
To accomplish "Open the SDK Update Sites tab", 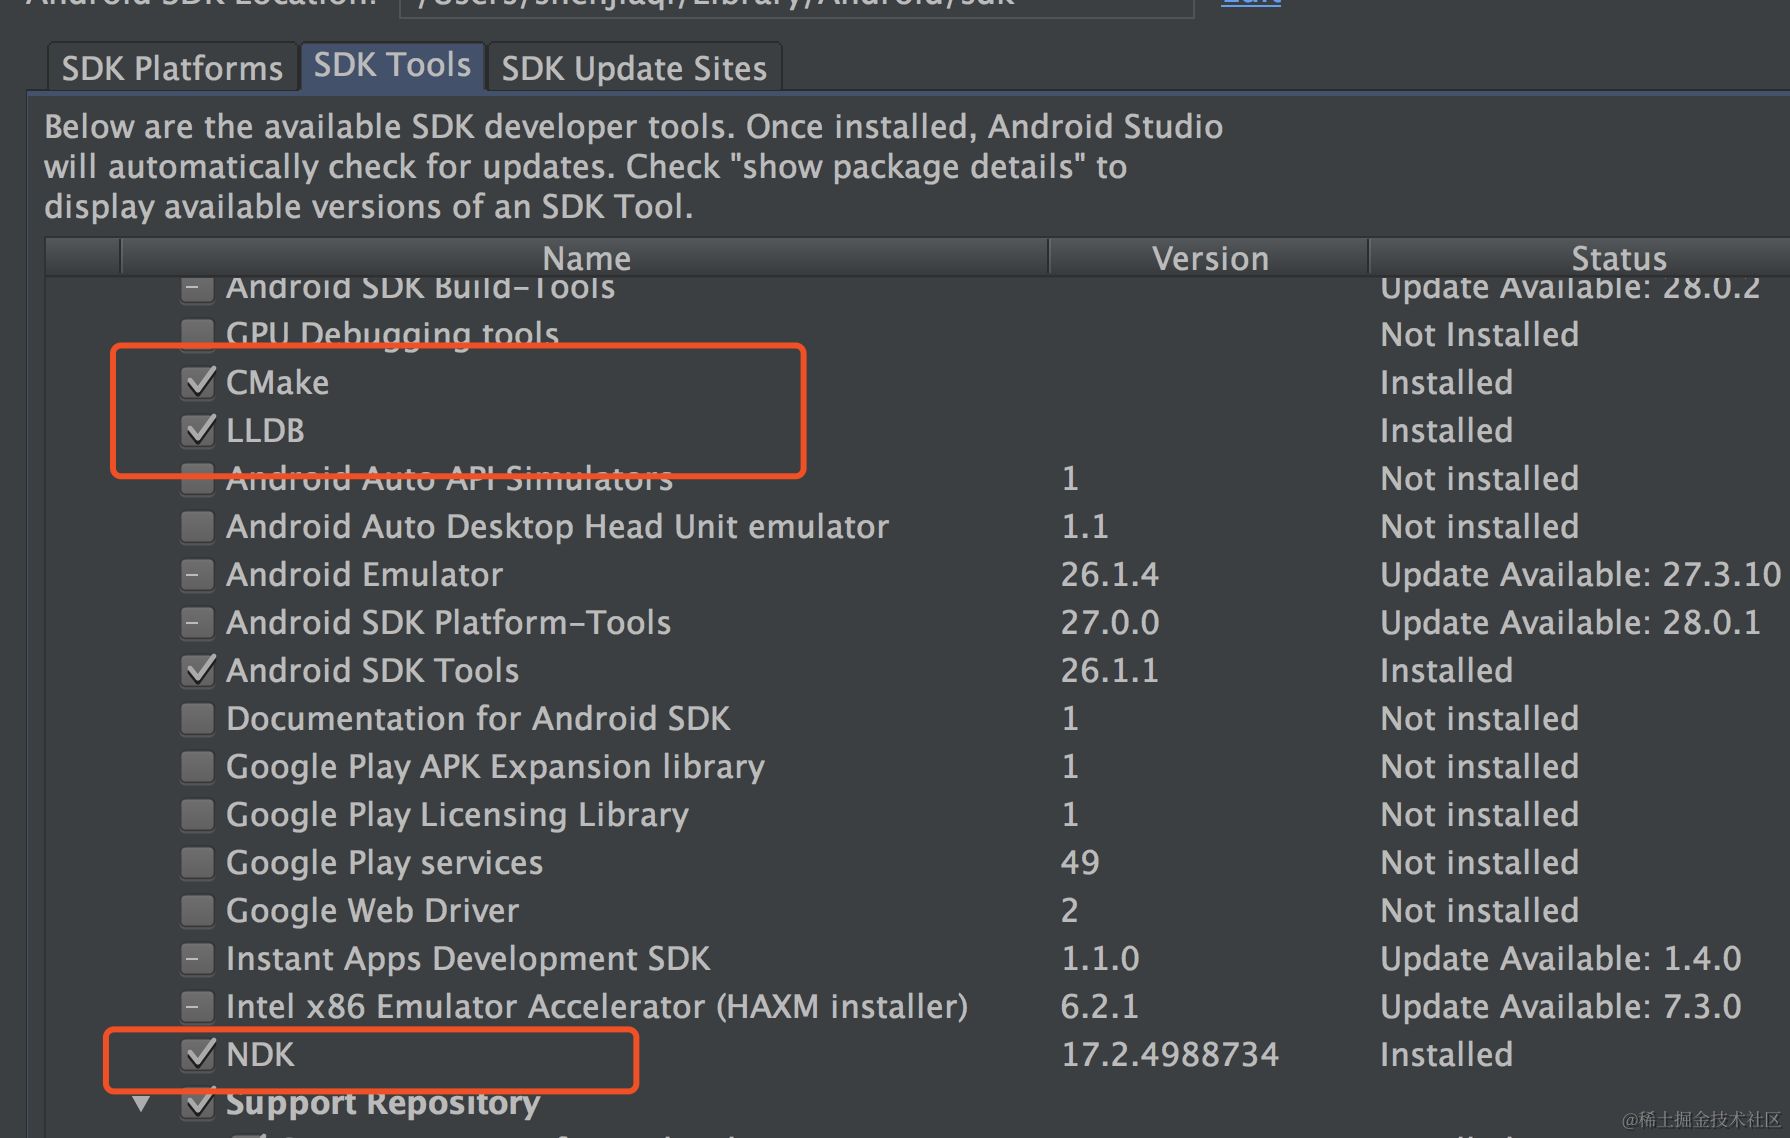I will 634,68.
